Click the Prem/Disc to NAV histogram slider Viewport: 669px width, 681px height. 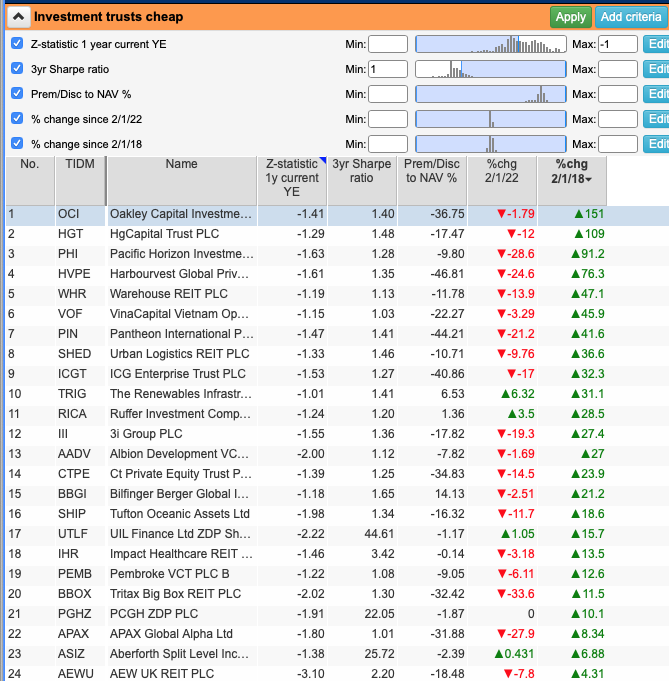[491, 94]
